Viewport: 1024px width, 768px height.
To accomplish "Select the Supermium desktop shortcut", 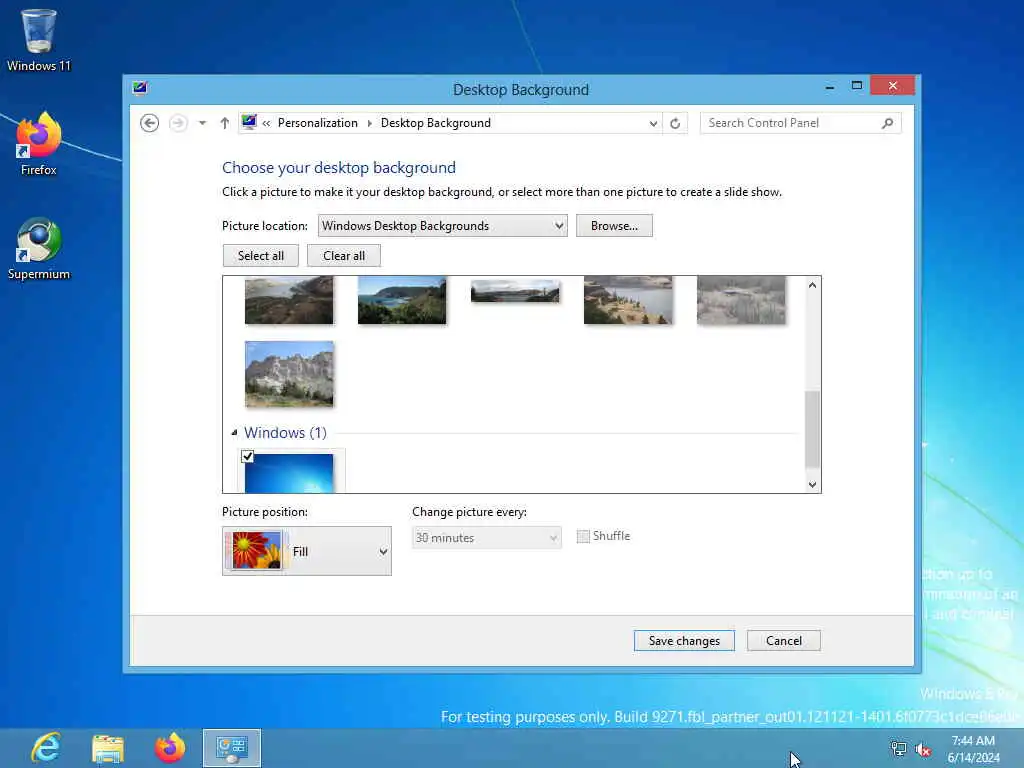I will click(39, 249).
